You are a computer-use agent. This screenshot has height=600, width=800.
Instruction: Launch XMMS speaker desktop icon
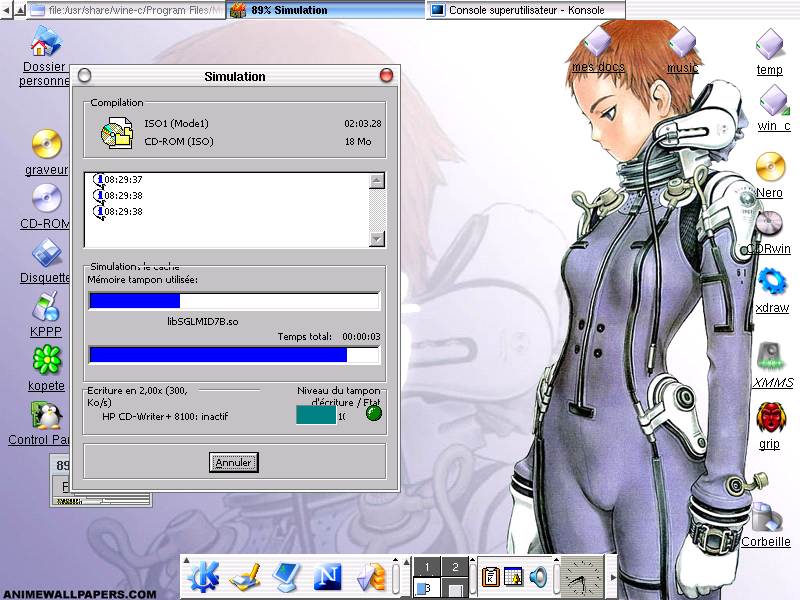(x=771, y=356)
